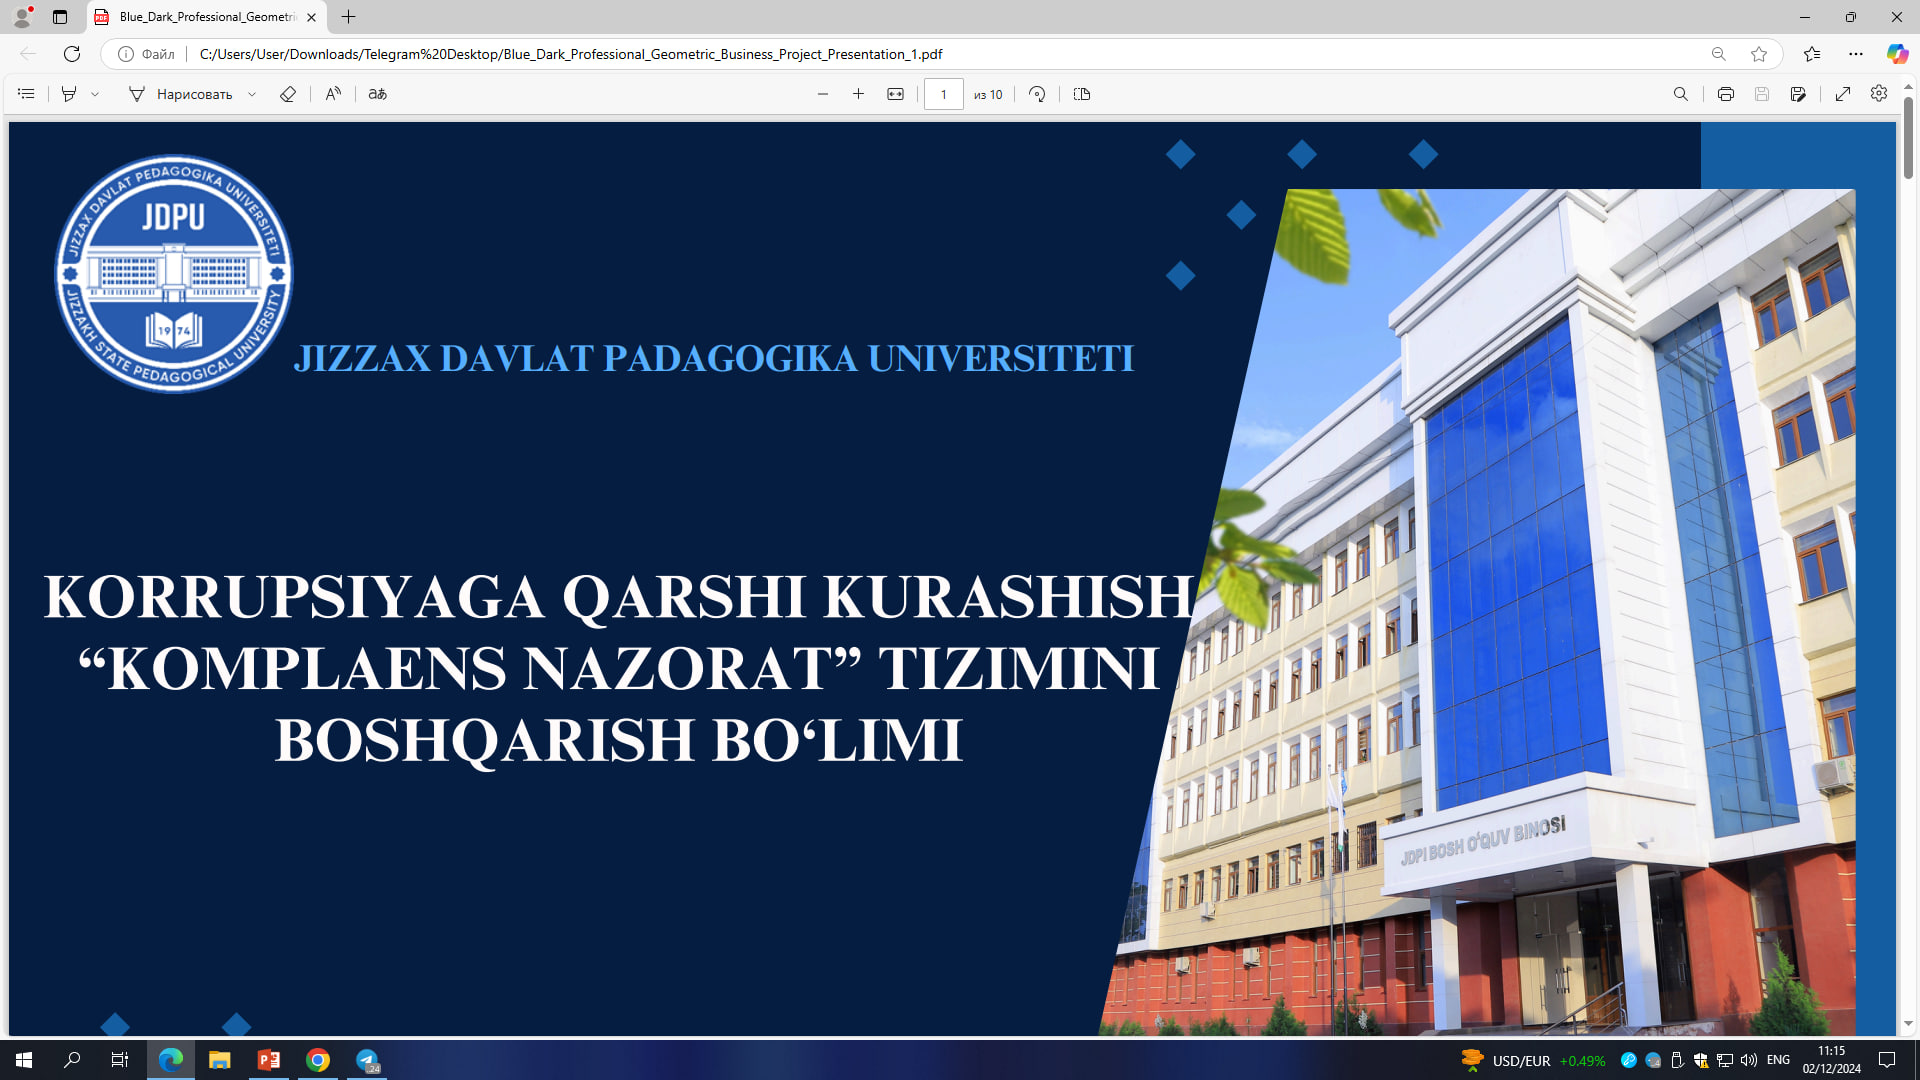Click Save As icon in PDF toolbar
The height and width of the screenshot is (1080, 1920).
tap(1798, 94)
